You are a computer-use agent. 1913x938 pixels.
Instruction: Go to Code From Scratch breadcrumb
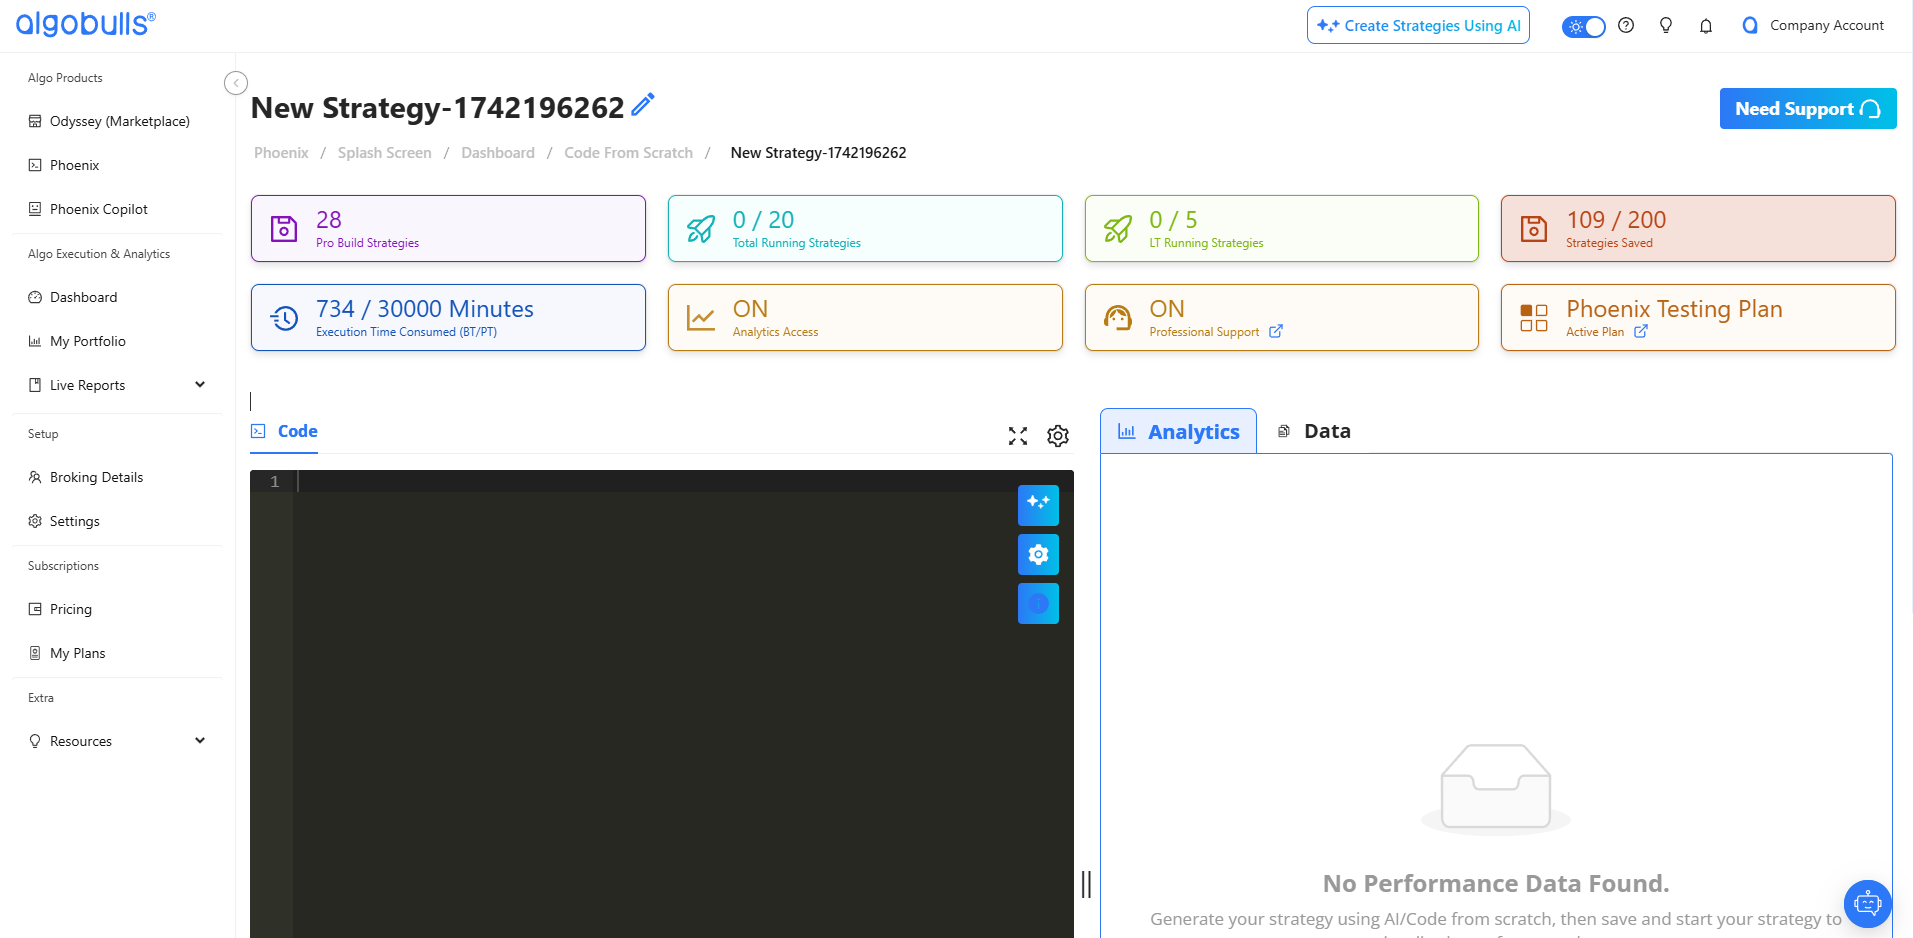(x=628, y=153)
